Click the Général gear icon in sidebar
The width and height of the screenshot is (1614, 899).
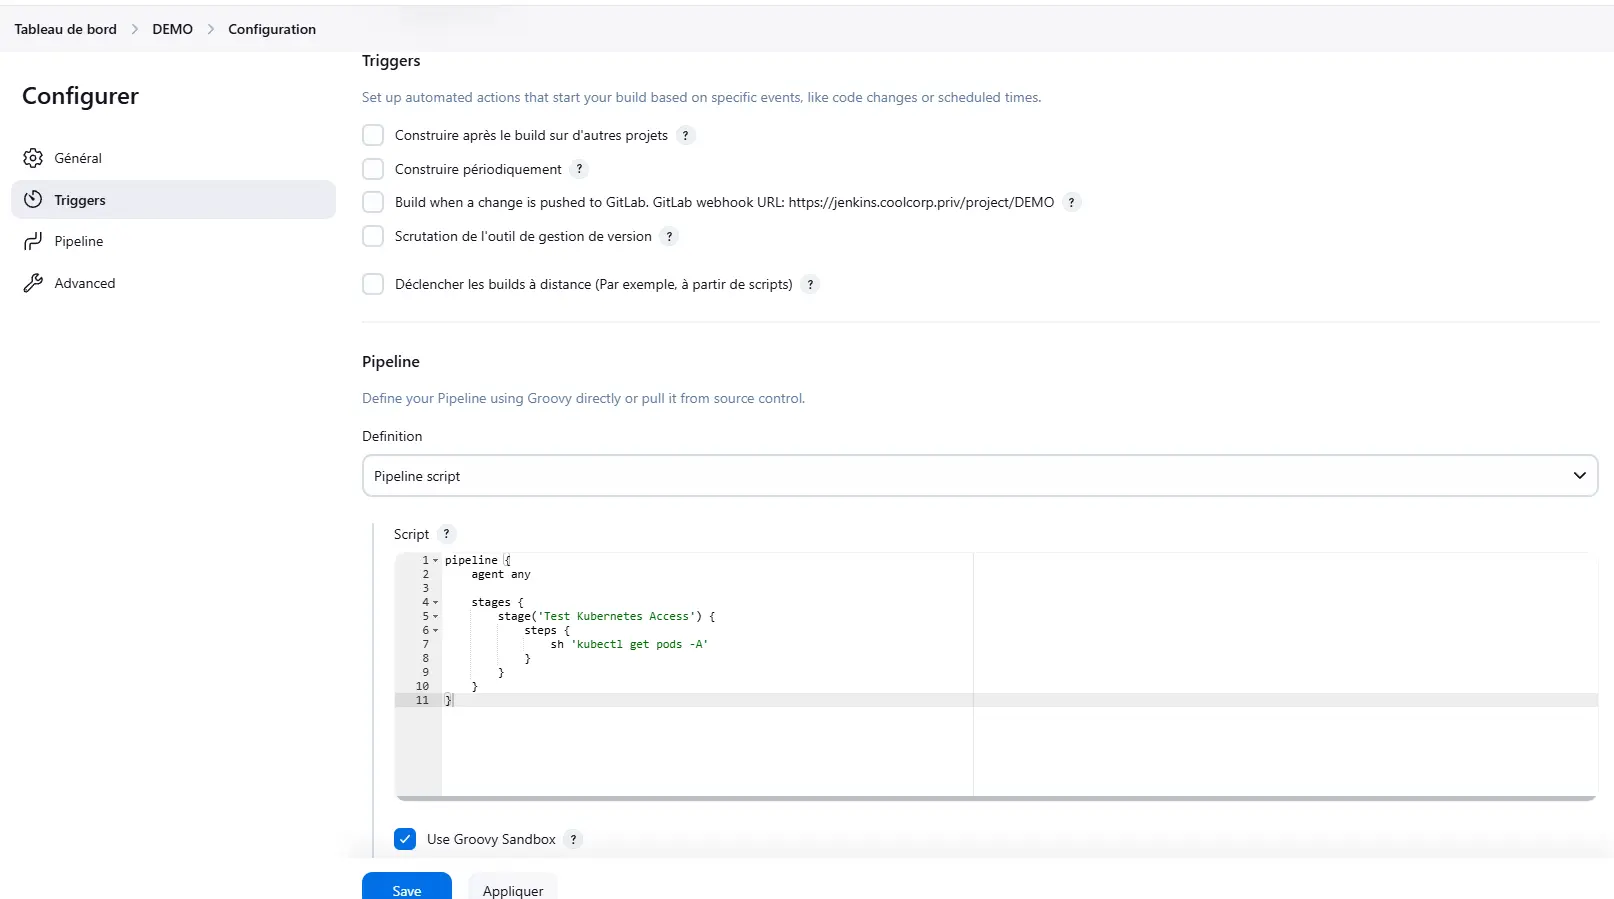pos(33,158)
